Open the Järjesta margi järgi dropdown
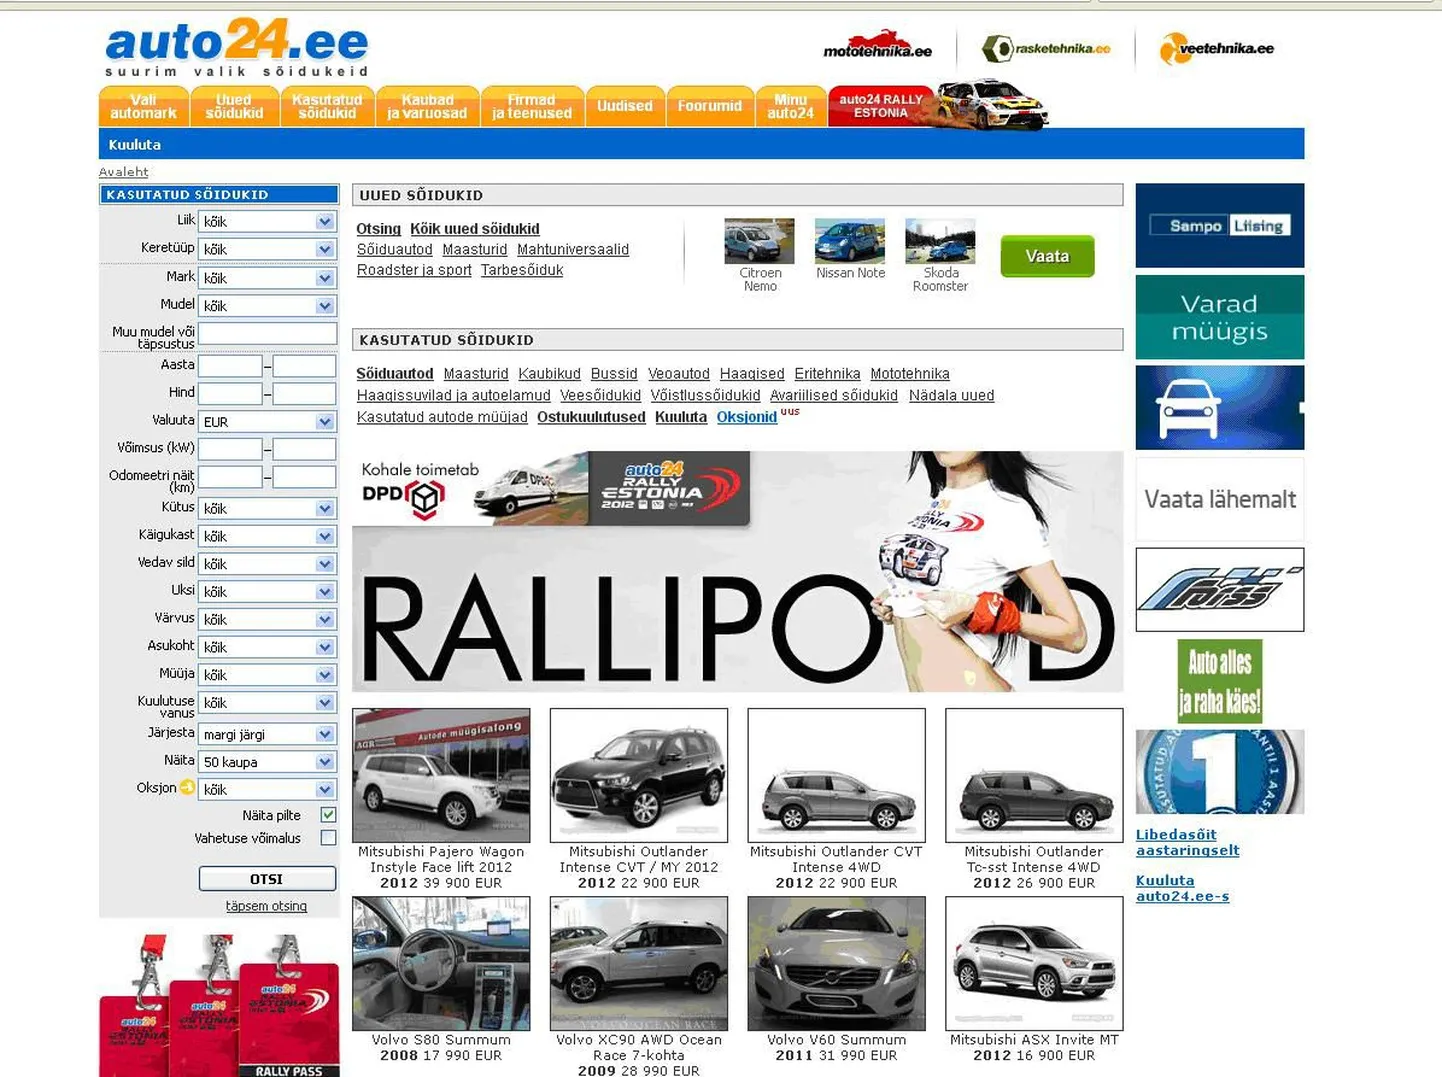This screenshot has height=1077, width=1442. tap(267, 734)
